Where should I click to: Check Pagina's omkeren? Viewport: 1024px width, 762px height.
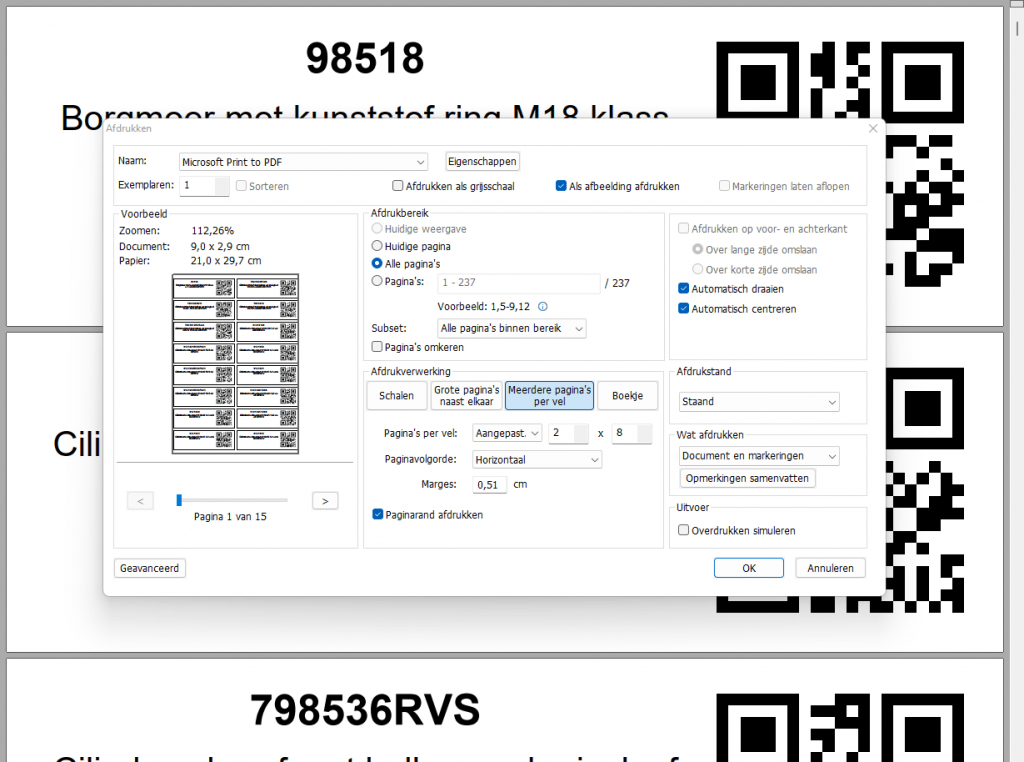tap(377, 347)
